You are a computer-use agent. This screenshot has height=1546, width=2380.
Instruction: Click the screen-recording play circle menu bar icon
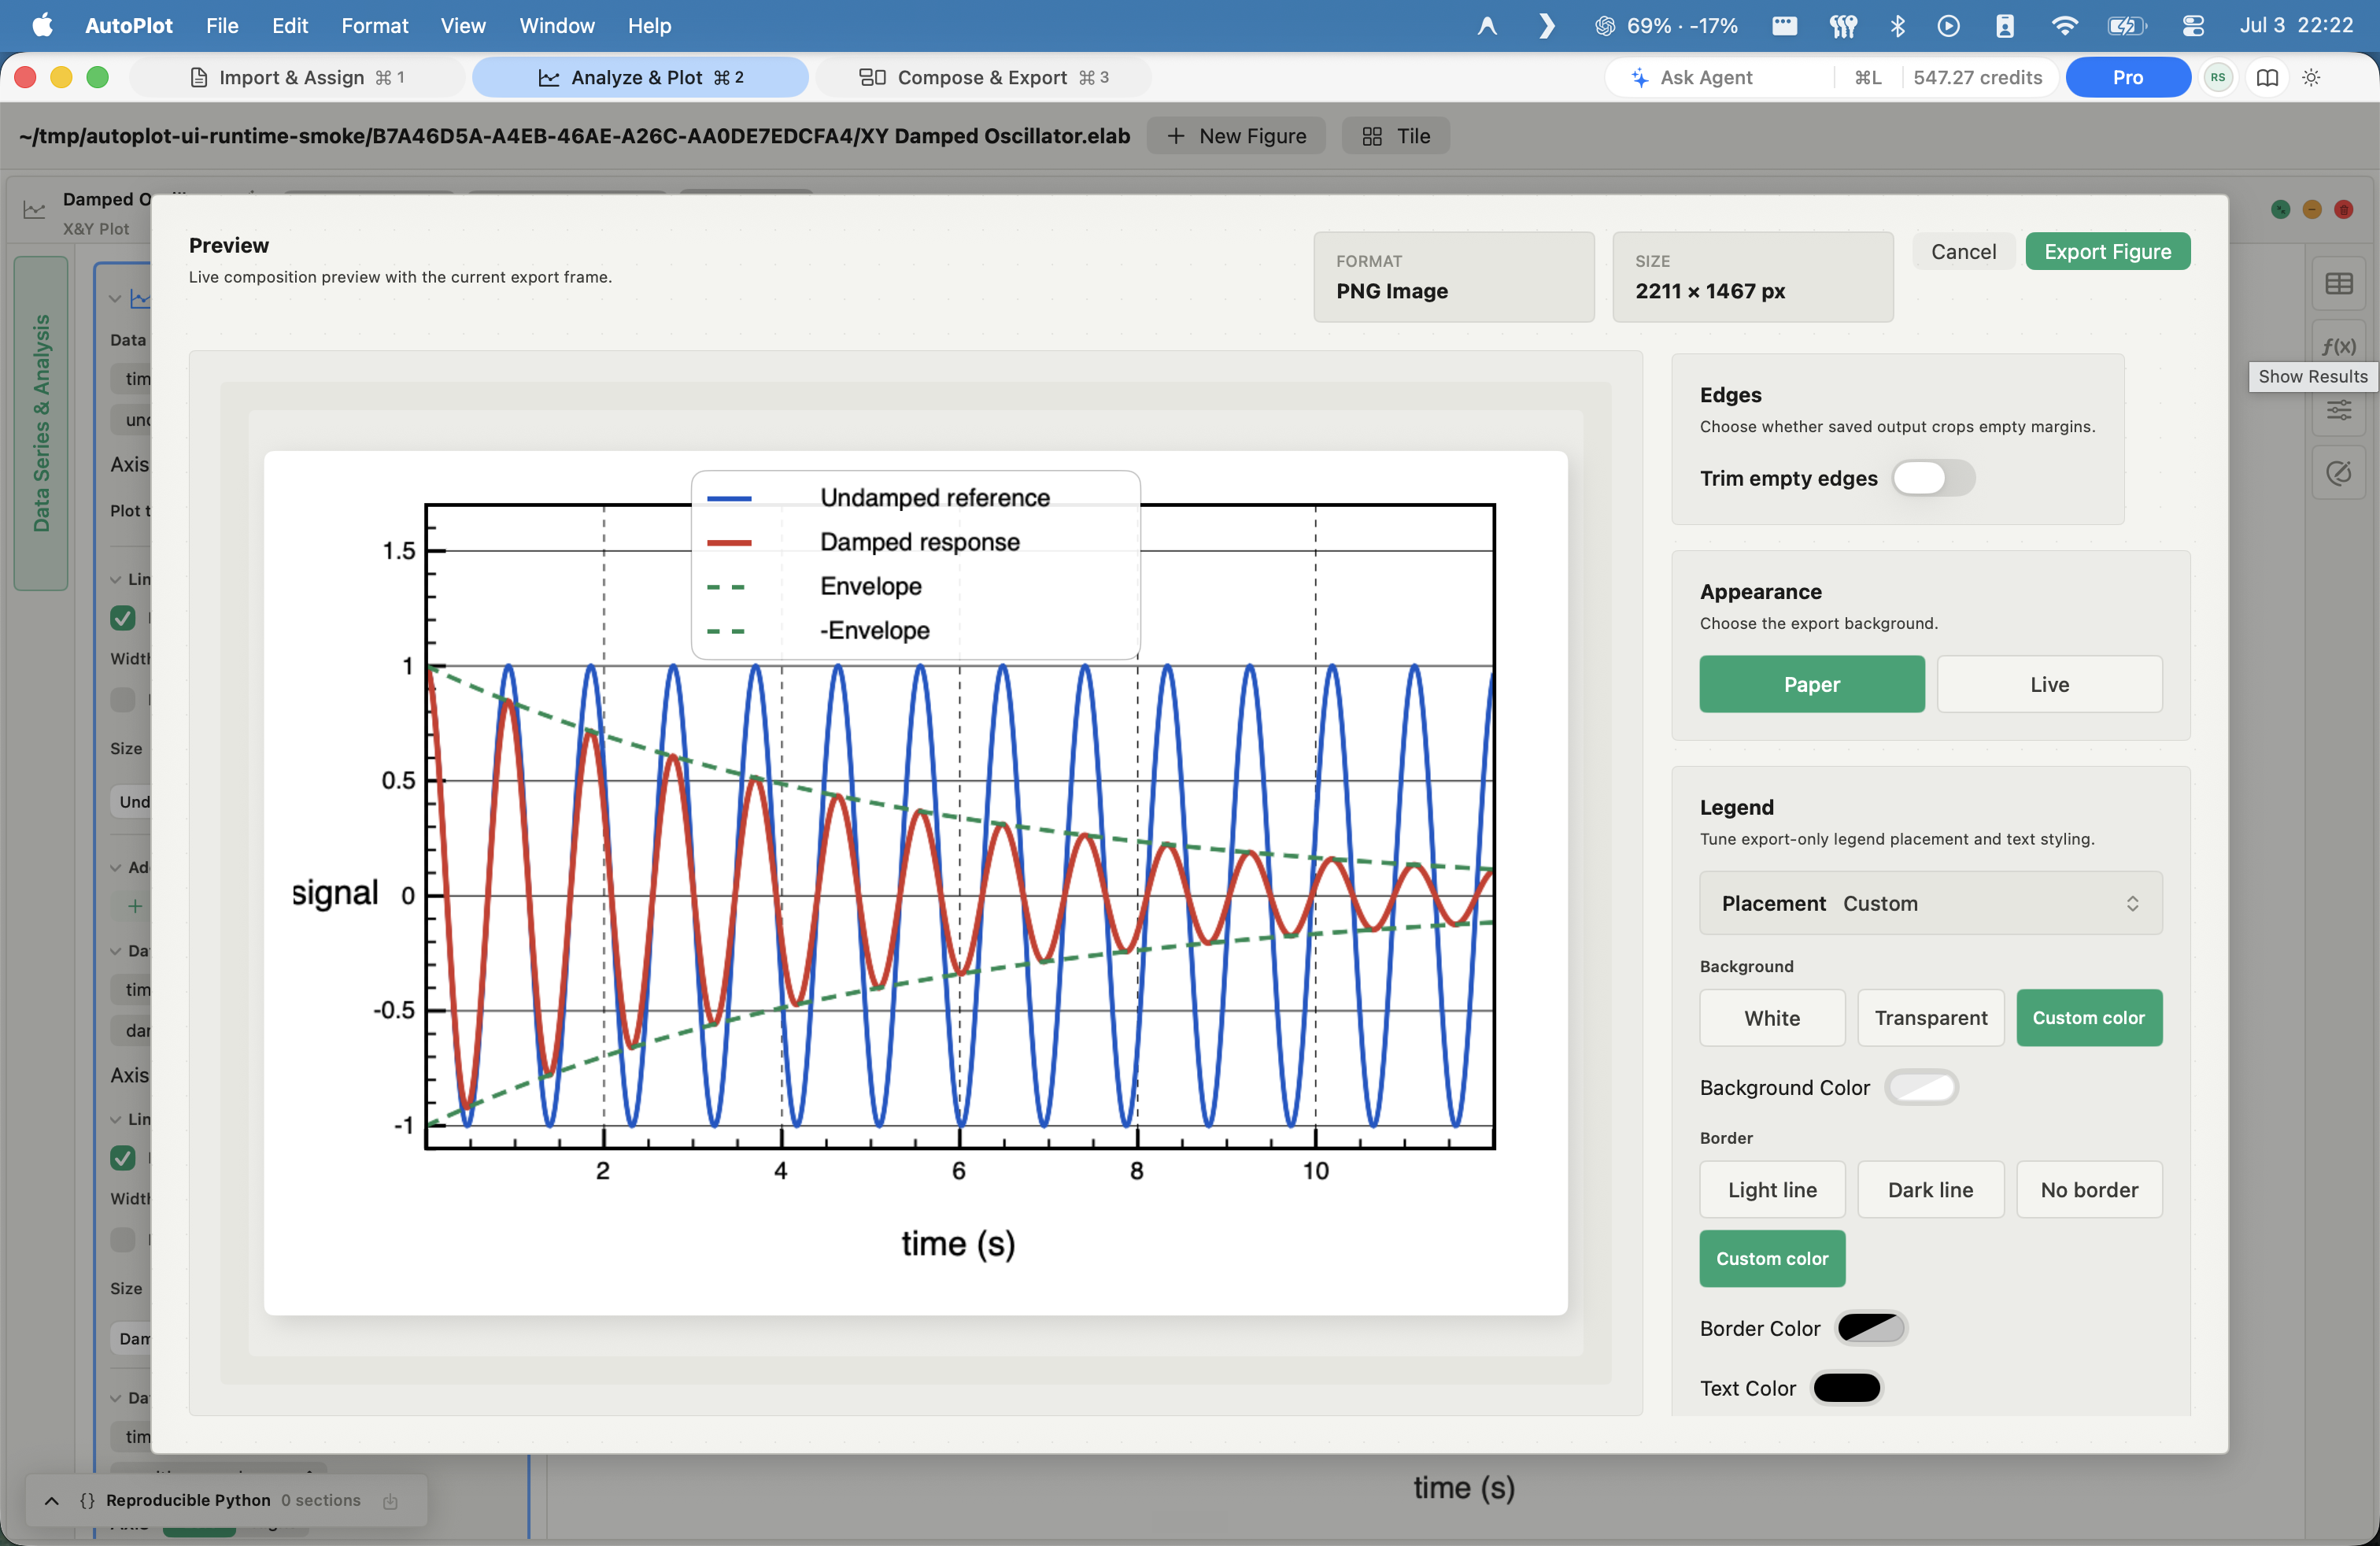point(1948,25)
